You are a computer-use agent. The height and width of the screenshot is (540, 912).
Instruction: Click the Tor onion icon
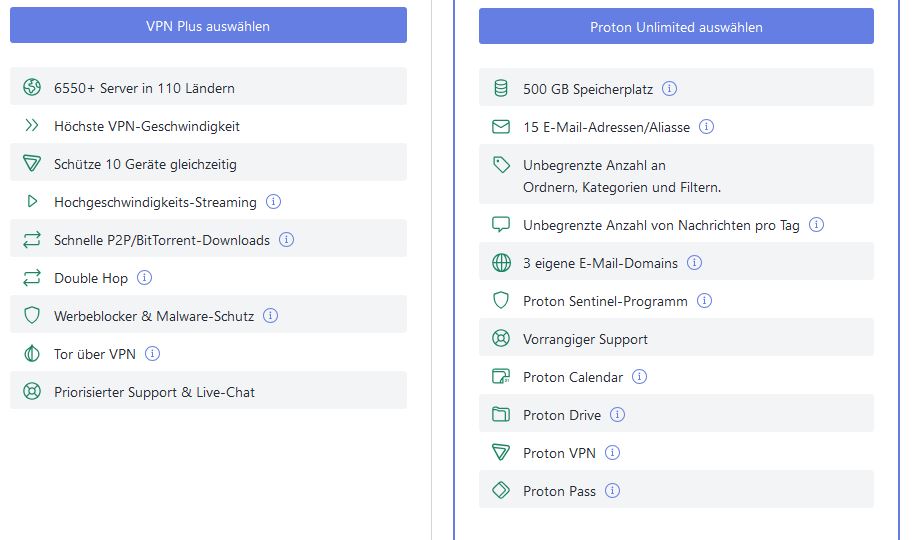(32, 354)
